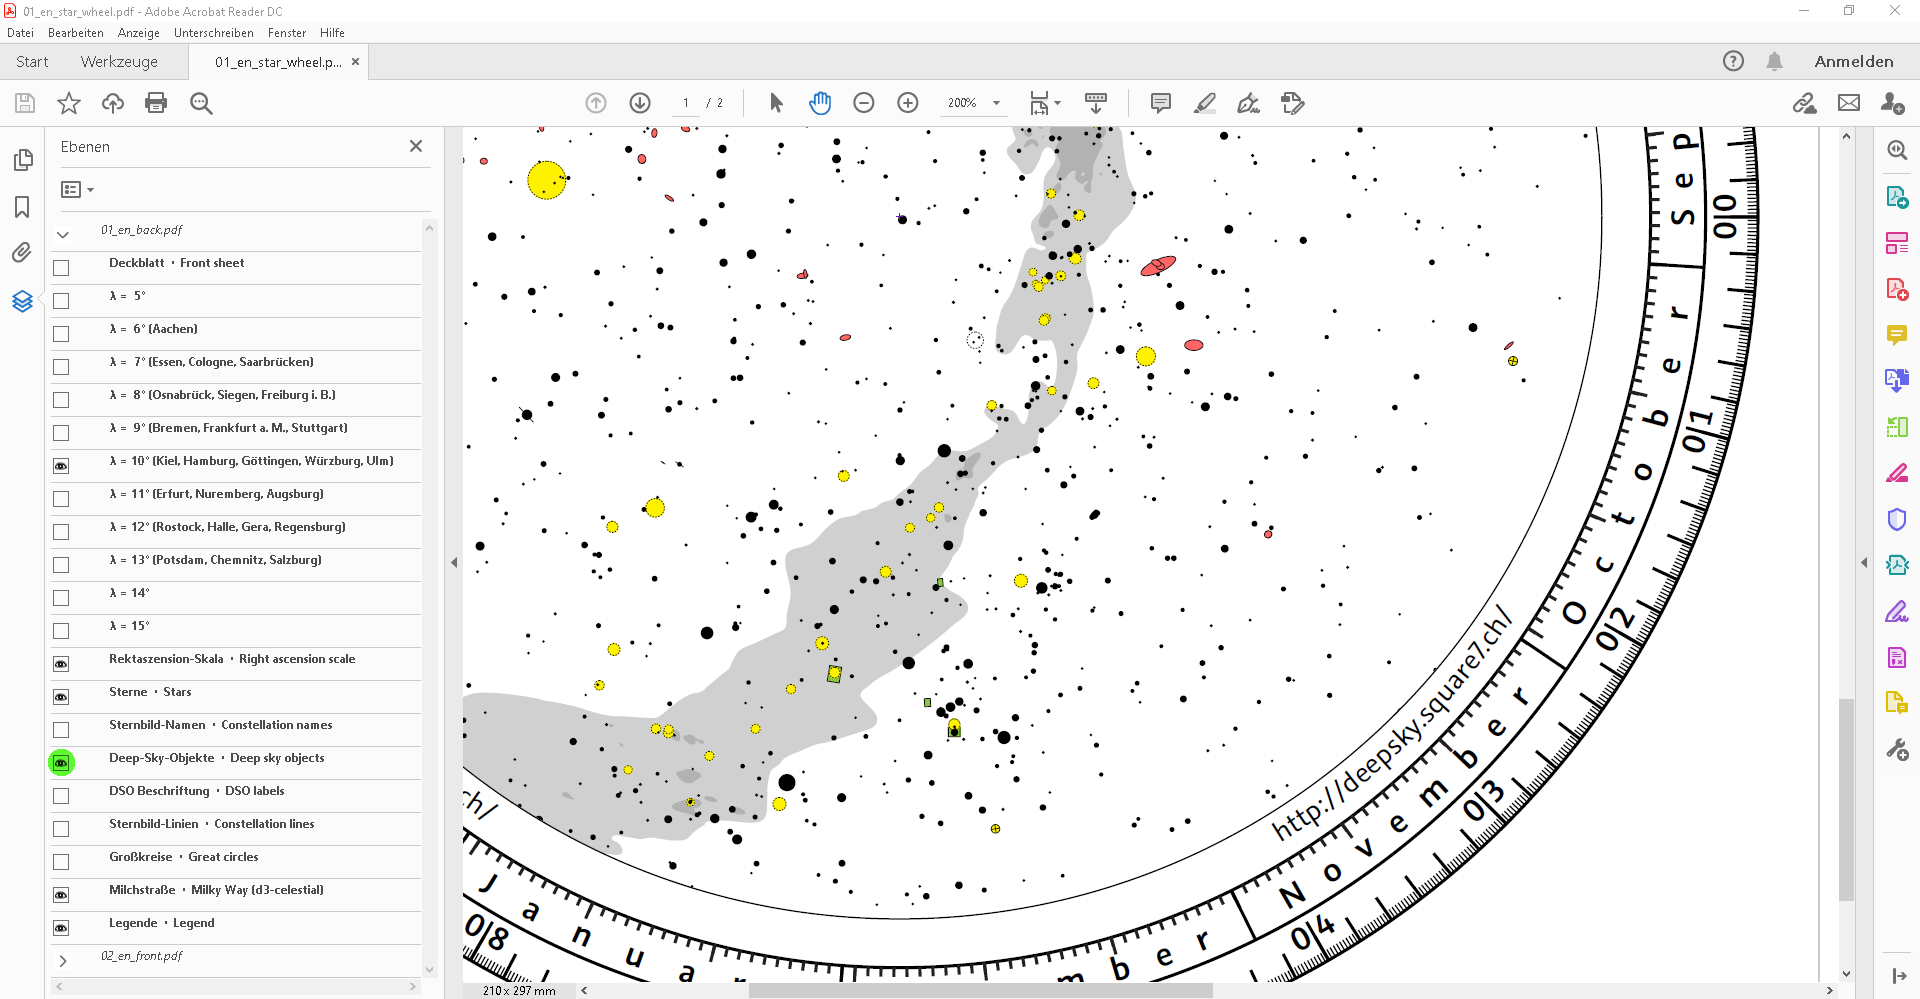Click the zoom in plus icon

908,103
